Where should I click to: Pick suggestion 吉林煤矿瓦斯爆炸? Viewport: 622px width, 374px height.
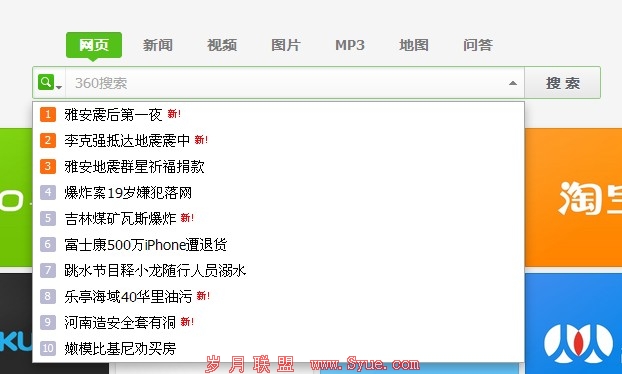click(x=120, y=219)
